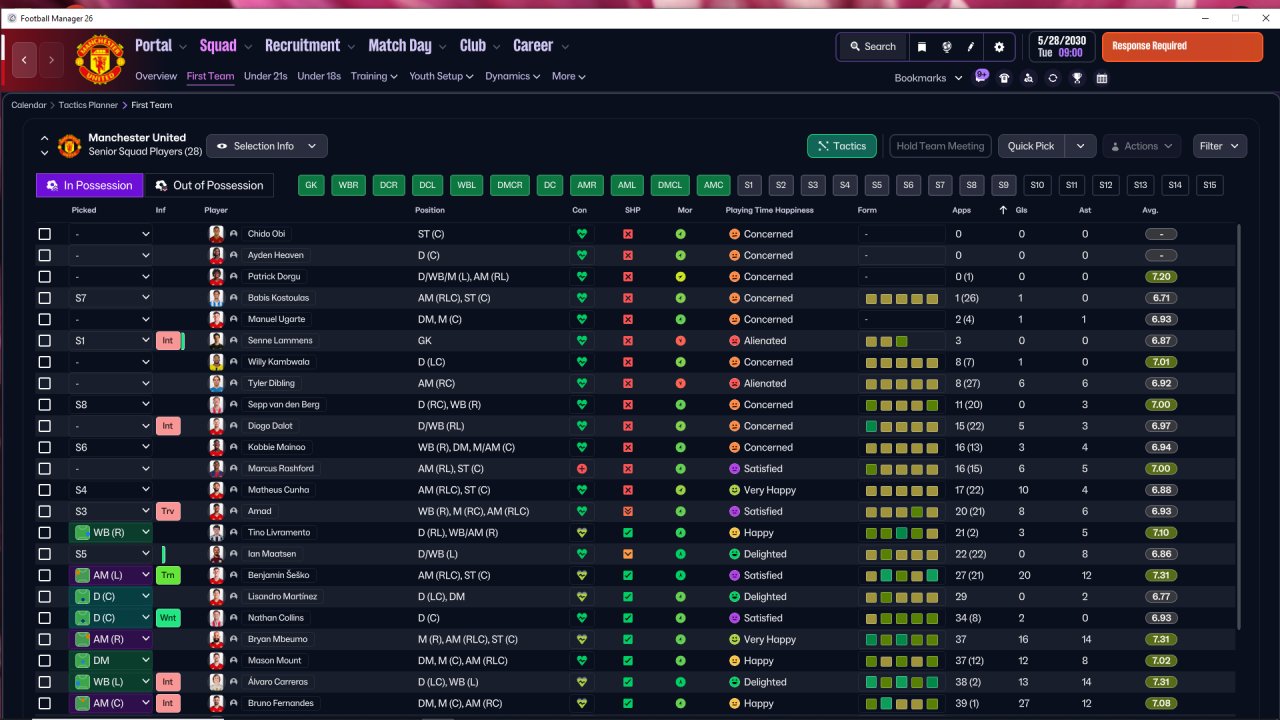Screen dimensions: 1280x720
Task: Click the Tactics button
Action: tap(842, 146)
